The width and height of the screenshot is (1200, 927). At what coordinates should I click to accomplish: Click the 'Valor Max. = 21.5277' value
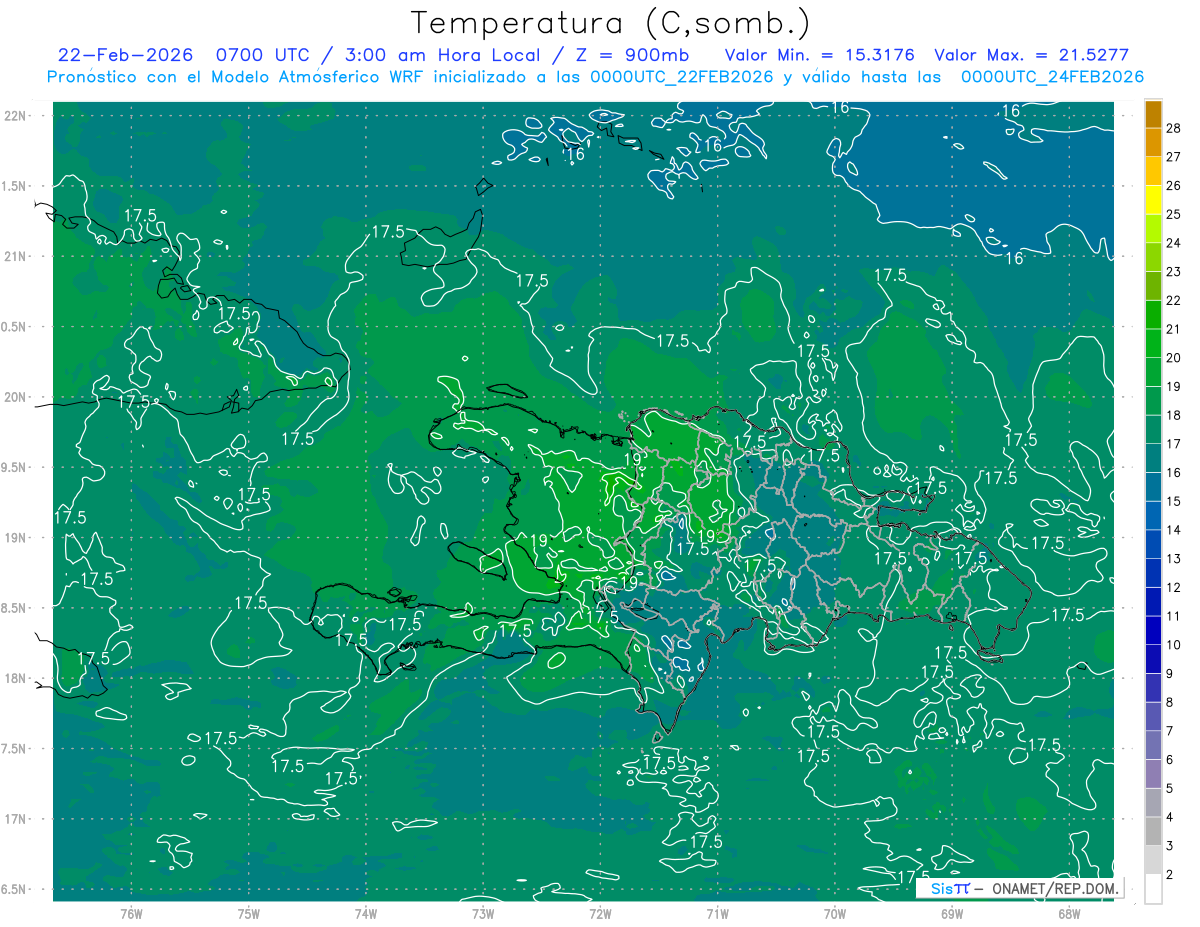(1031, 55)
